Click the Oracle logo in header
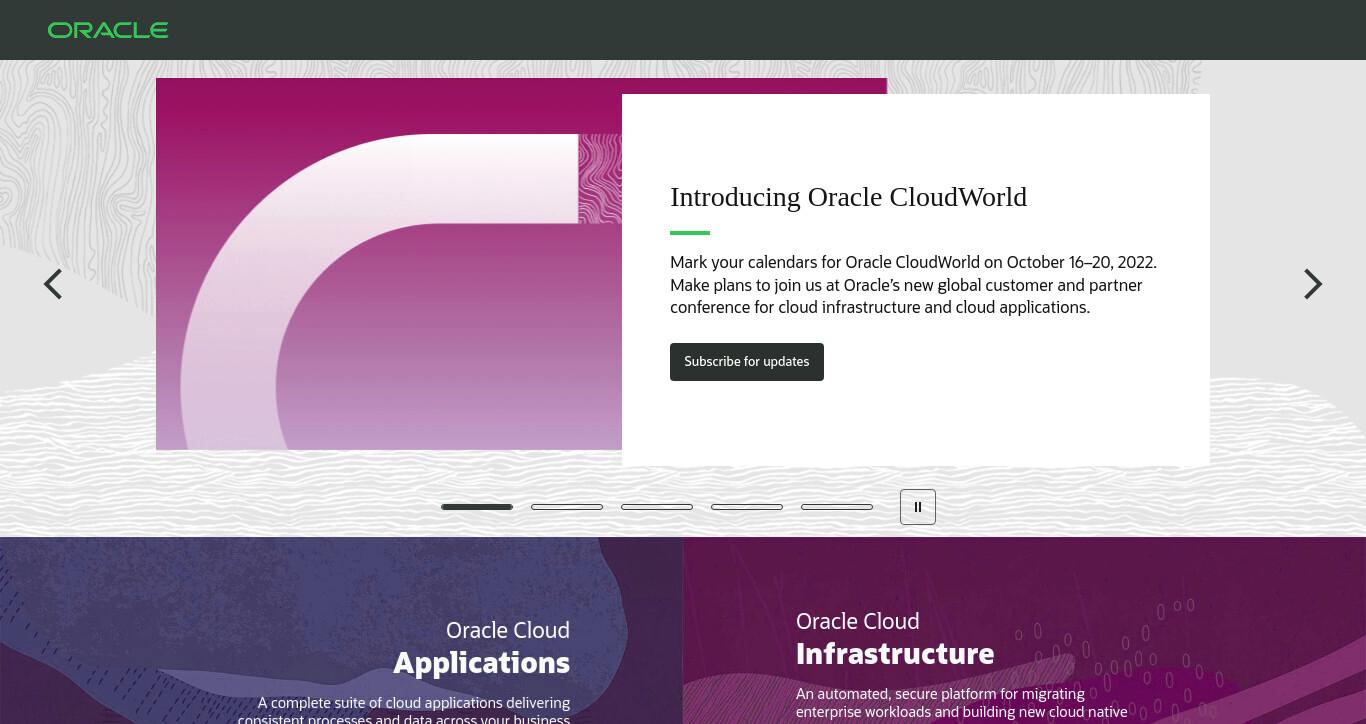This screenshot has height=724, width=1366. (x=108, y=30)
